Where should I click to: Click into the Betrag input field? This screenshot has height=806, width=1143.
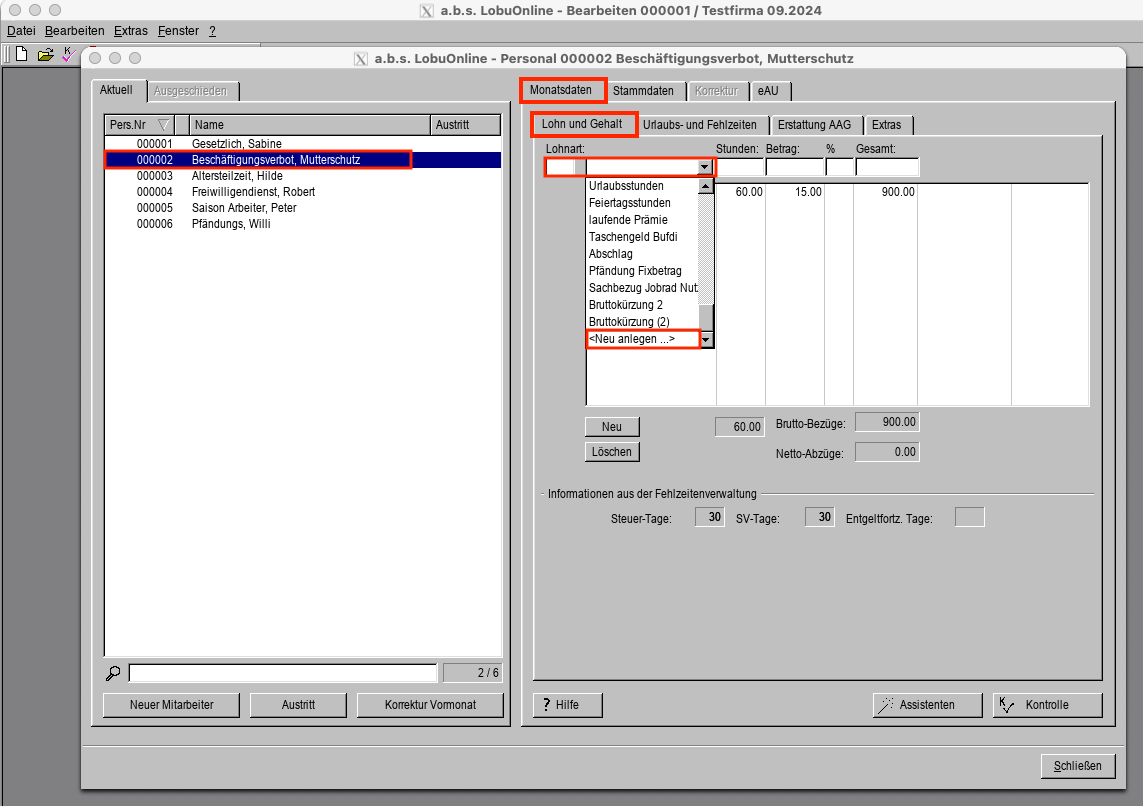coord(794,167)
